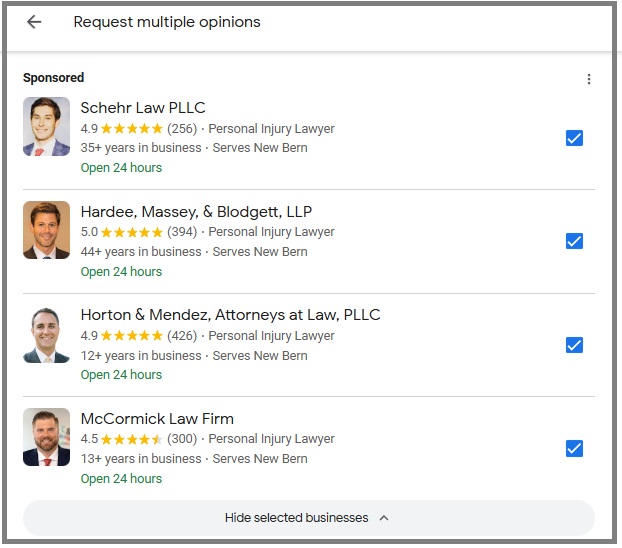Open the three-dot sponsored options menu
The width and height of the screenshot is (622, 548).
pos(589,79)
